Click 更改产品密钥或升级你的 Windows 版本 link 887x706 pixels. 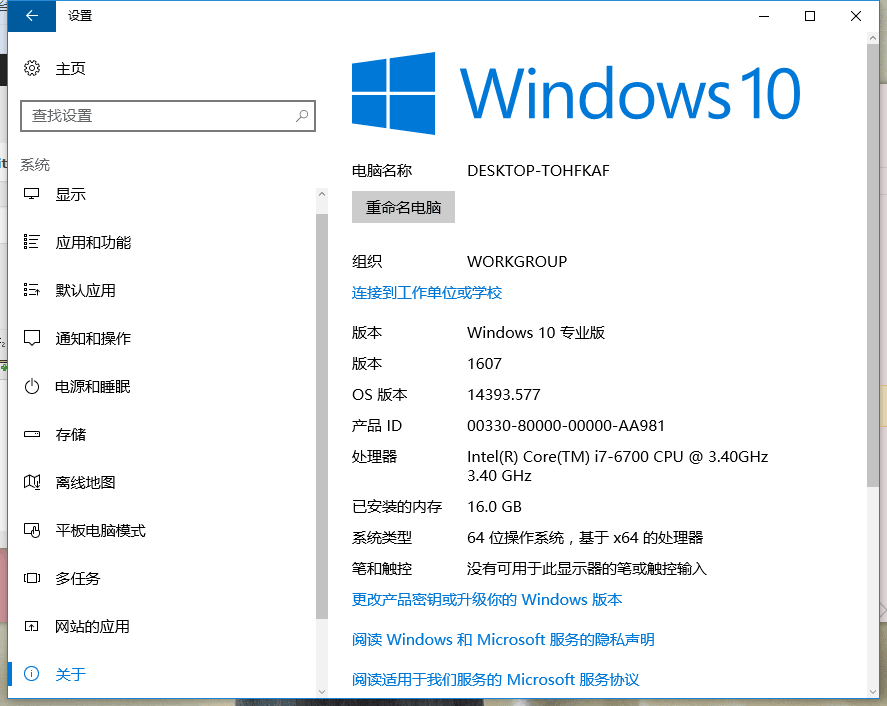coord(486,599)
